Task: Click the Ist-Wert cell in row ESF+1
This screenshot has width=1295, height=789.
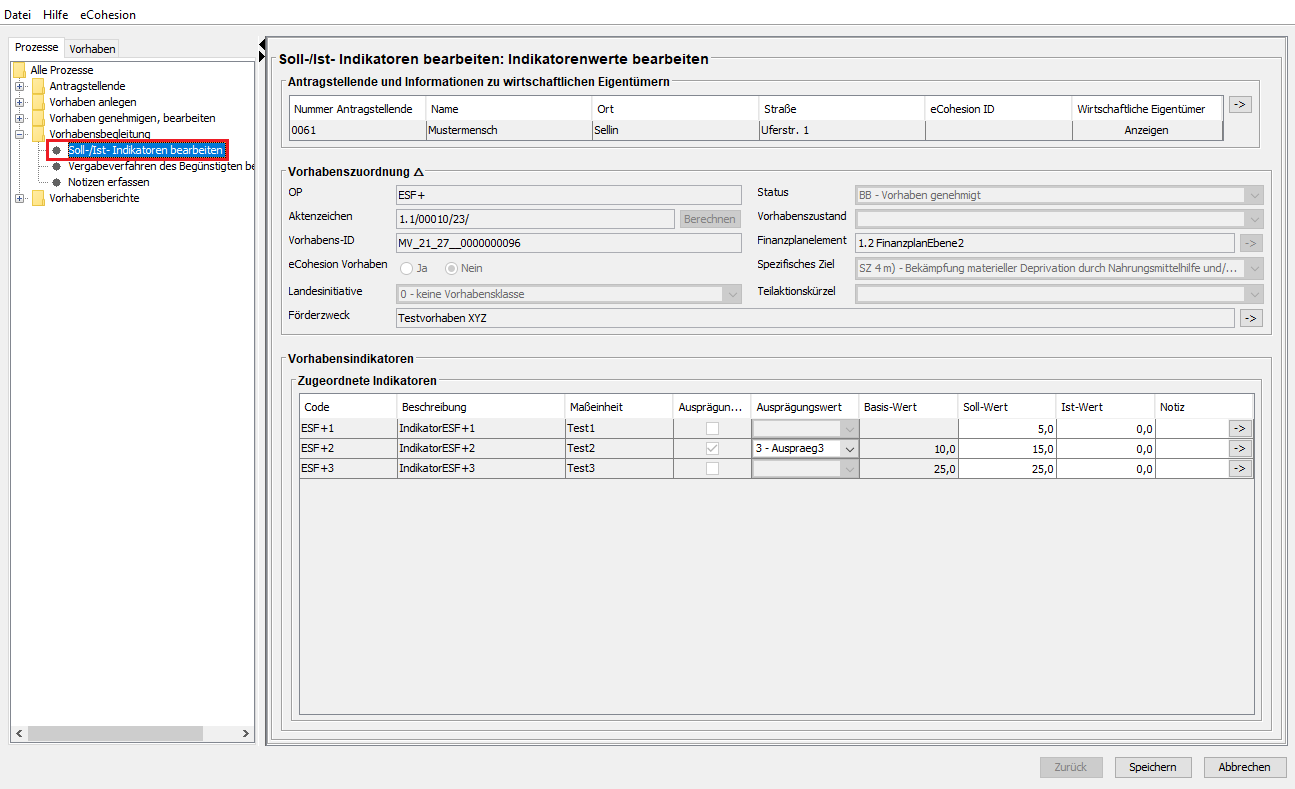Action: 1106,428
